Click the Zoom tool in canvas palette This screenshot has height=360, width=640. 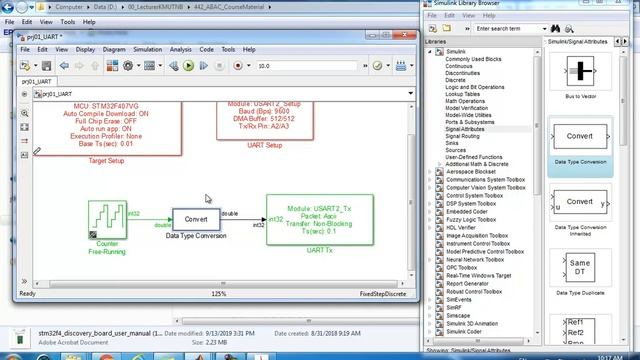[x=24, y=113]
